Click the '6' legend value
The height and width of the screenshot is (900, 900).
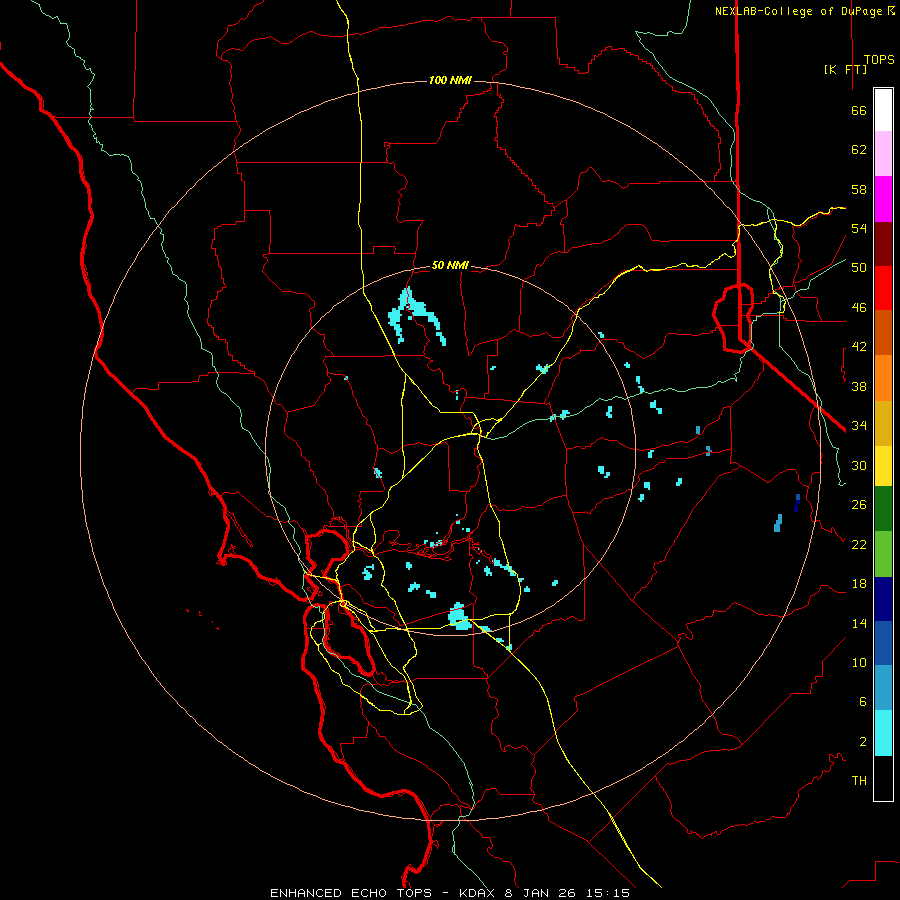[863, 702]
